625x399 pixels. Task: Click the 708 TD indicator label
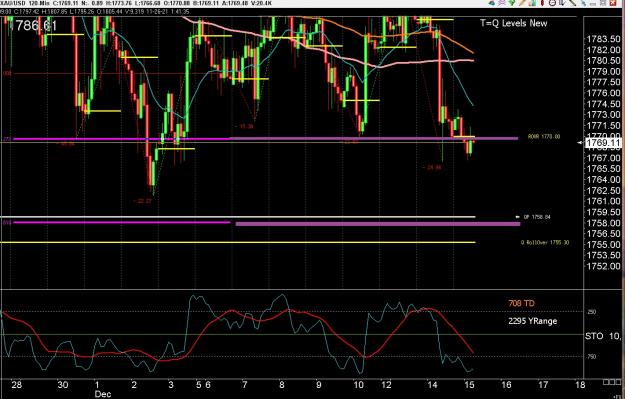tap(521, 303)
